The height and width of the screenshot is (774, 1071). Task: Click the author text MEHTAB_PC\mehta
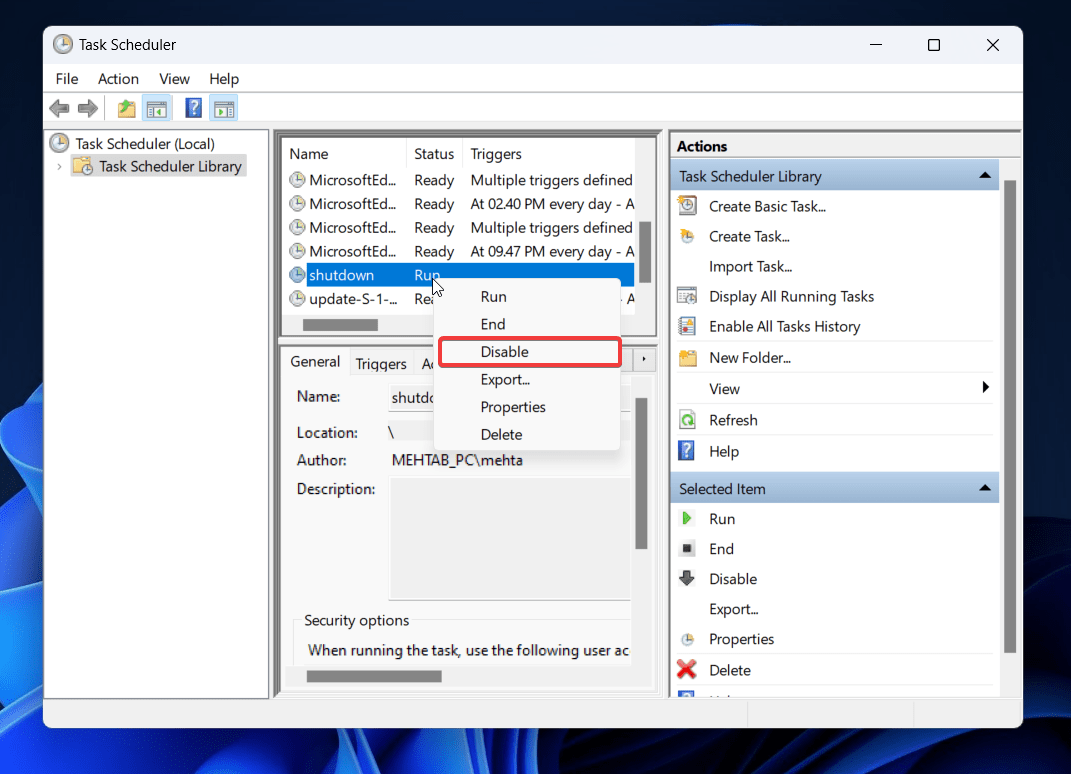(x=457, y=460)
